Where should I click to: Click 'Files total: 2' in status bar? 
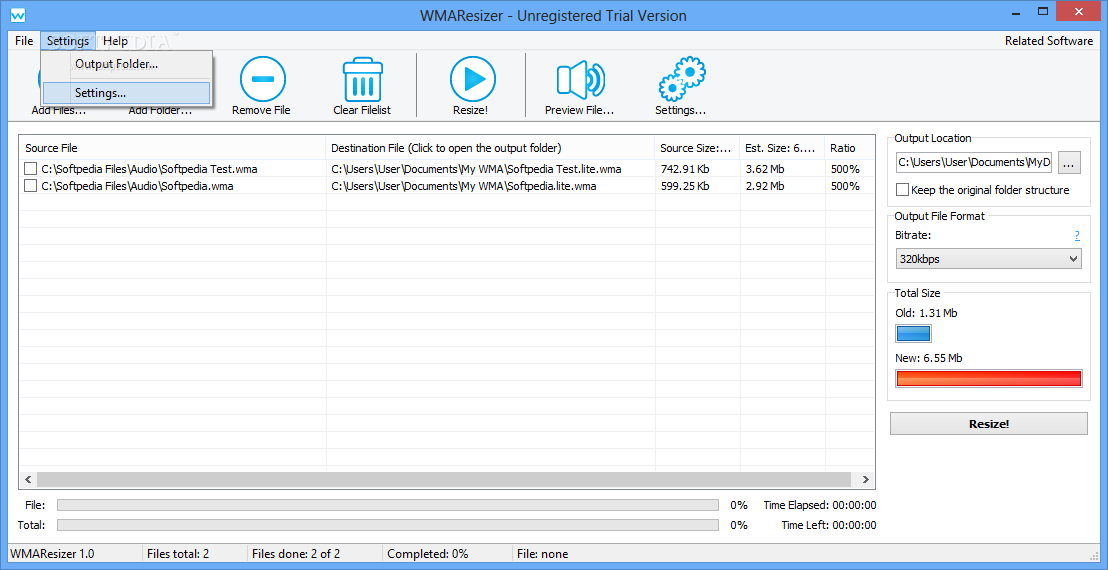(x=178, y=554)
